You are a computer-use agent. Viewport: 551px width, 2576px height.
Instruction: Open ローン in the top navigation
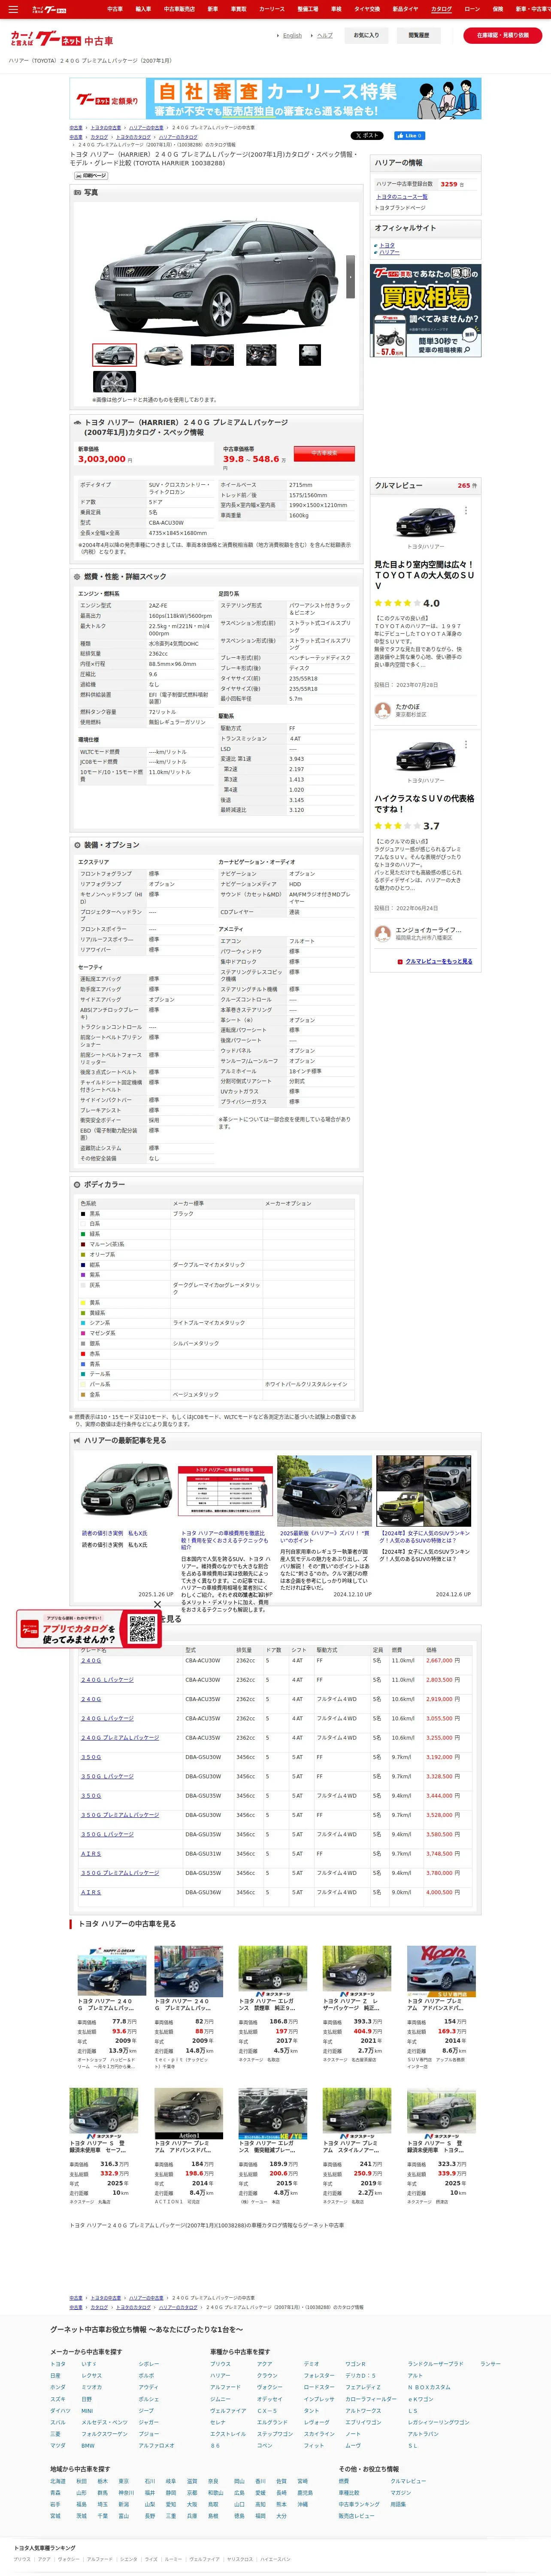[472, 9]
